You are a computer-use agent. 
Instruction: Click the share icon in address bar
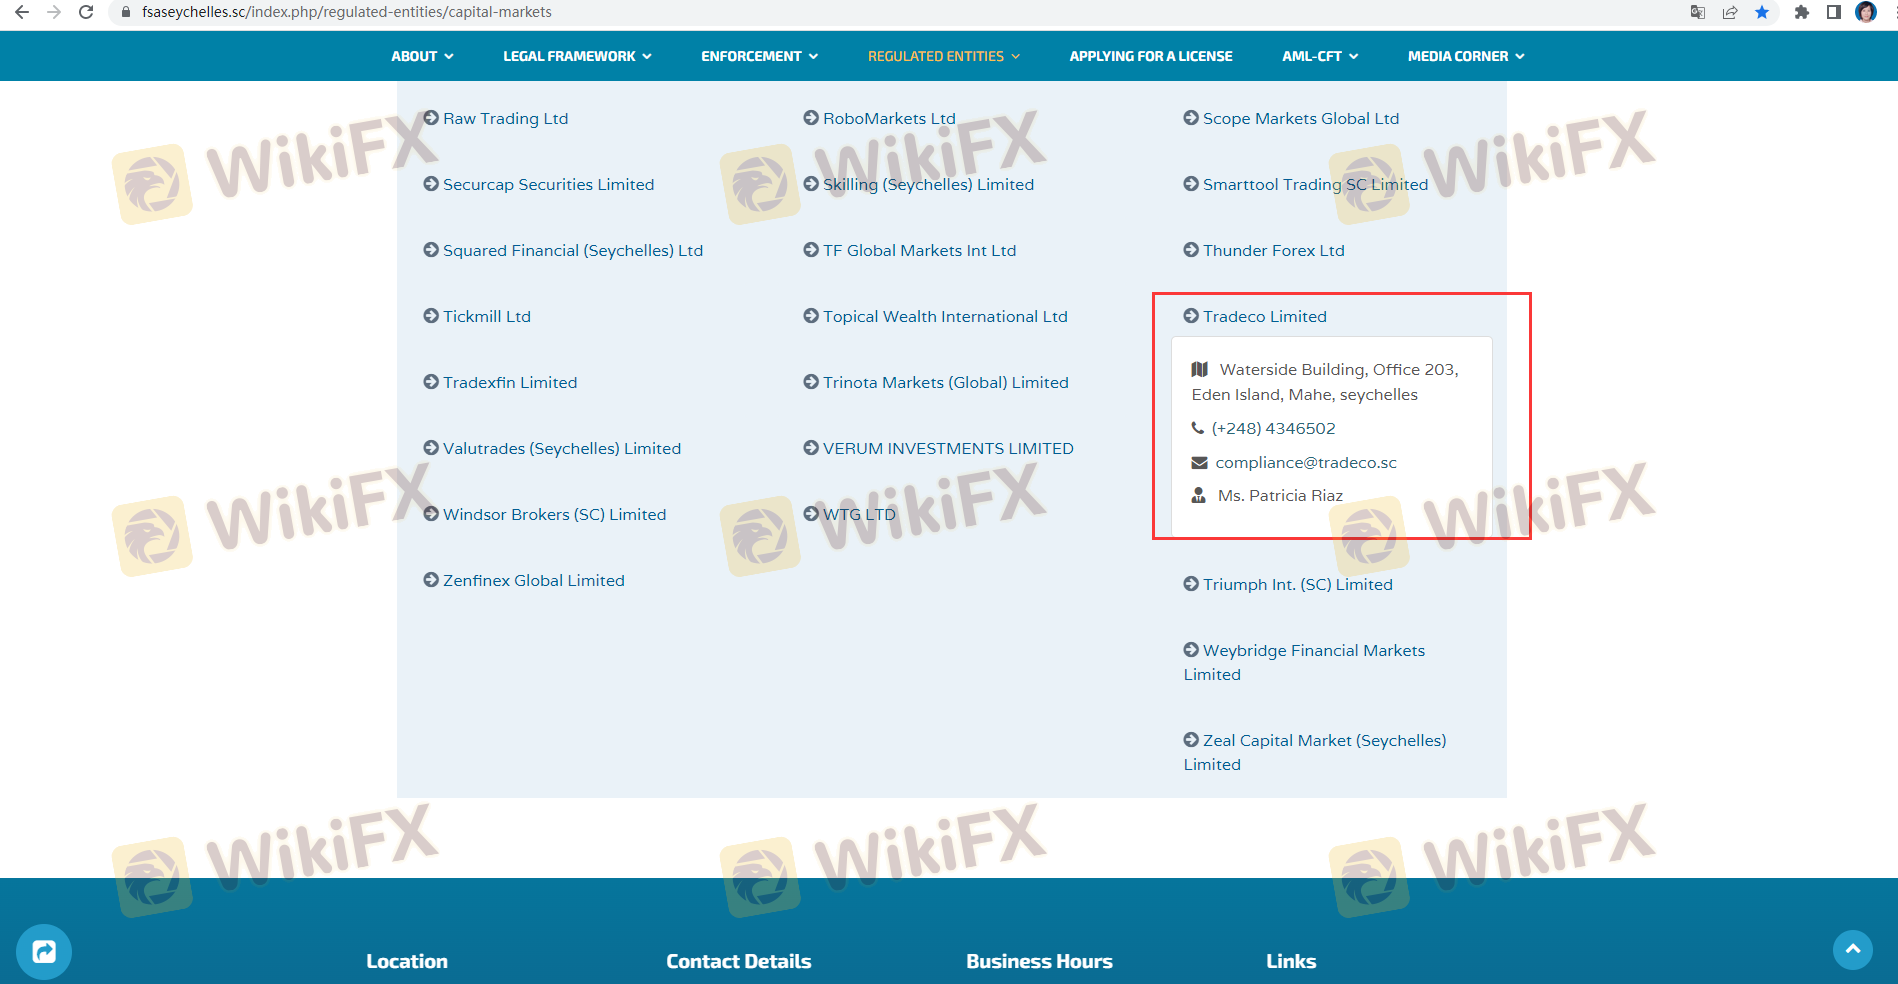pyautogui.click(x=1729, y=12)
